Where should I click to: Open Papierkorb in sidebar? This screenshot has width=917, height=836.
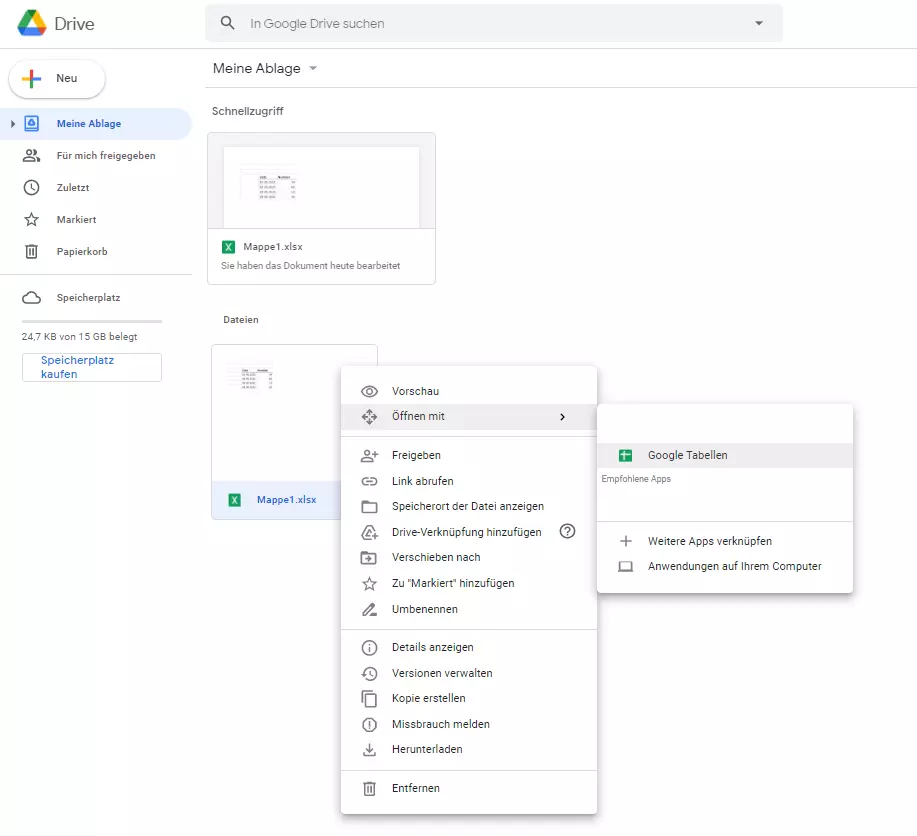point(96,252)
